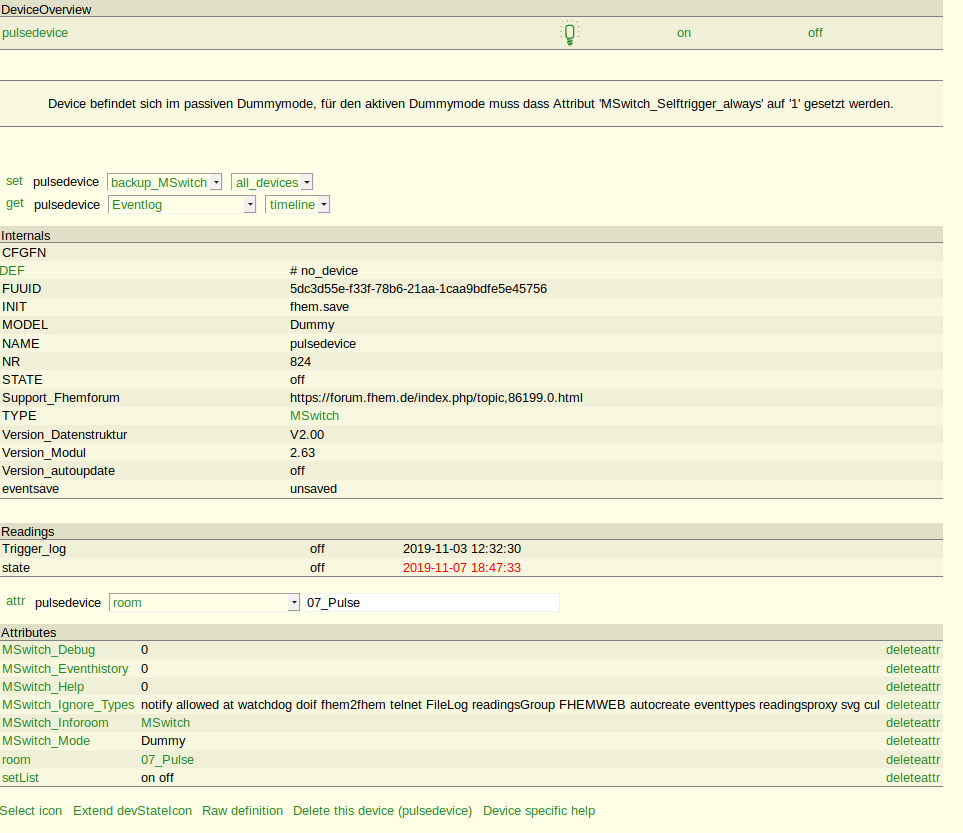This screenshot has height=833, width=963.
Task: Open the backup_MSwitch set dropdown
Action: pos(165,182)
